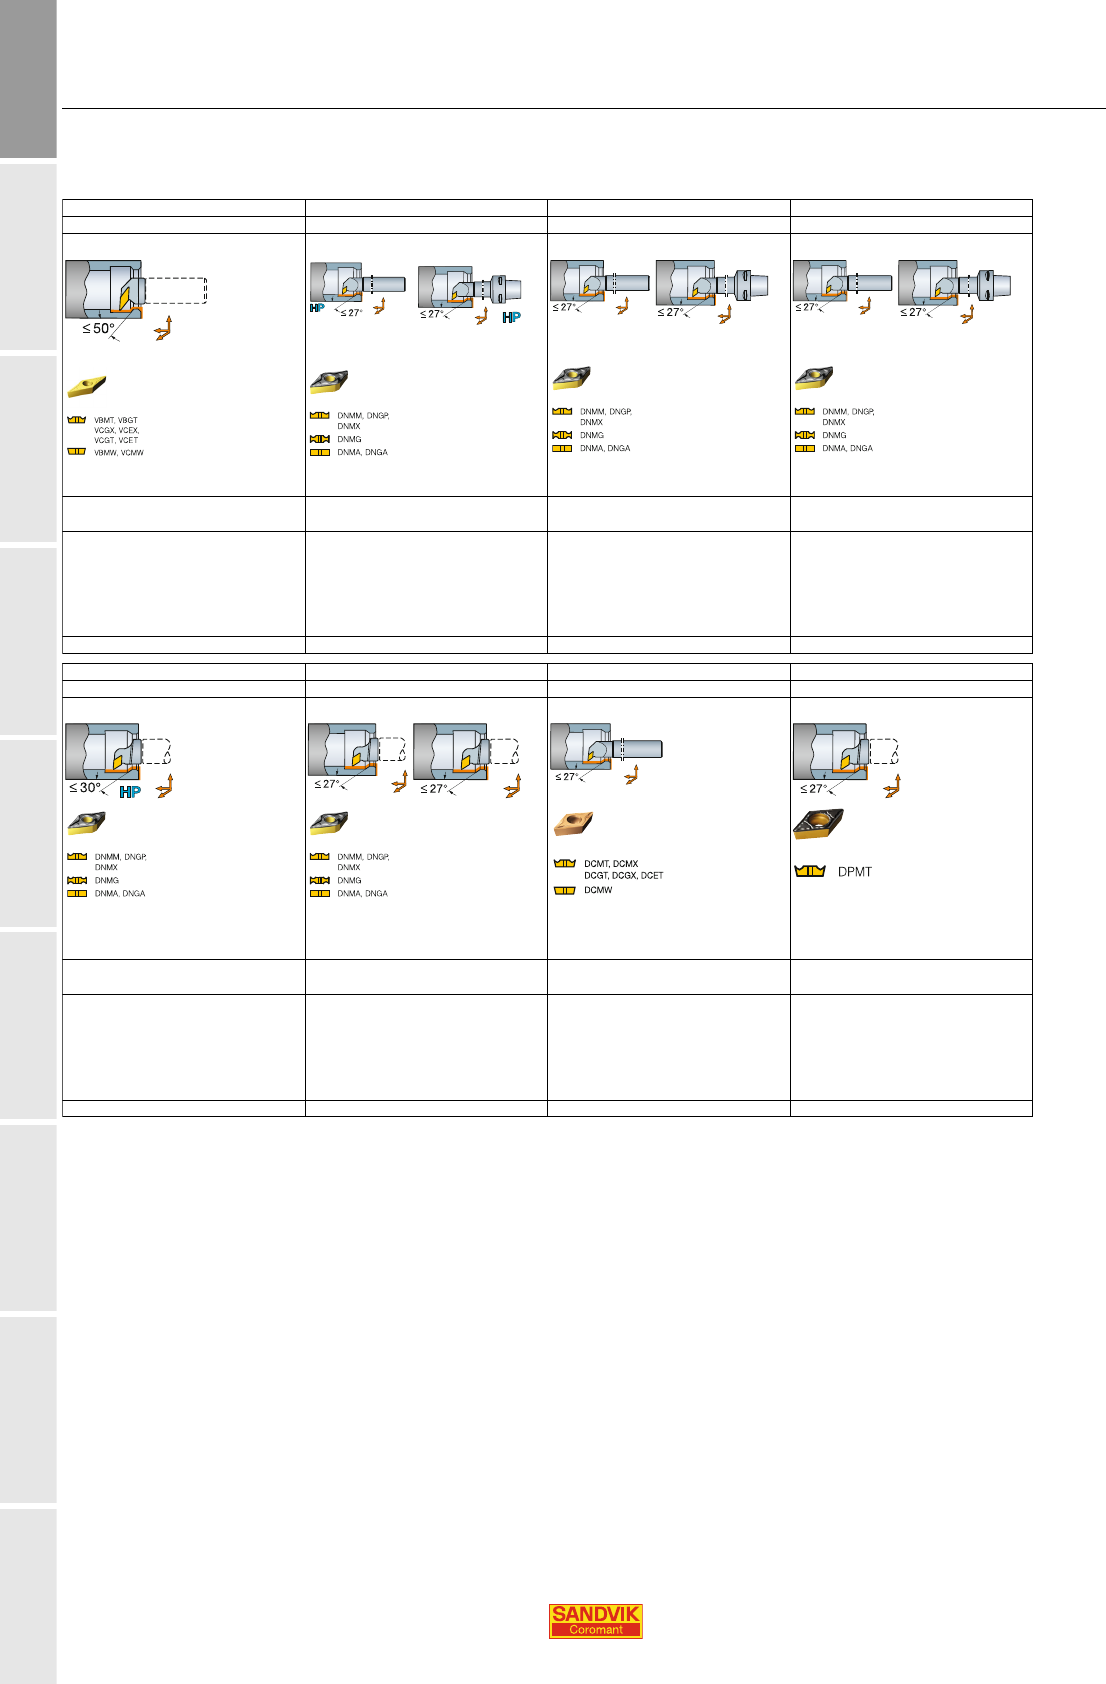Click the VBMT, VBGT insert shape icon
Image resolution: width=1106 pixels, height=1684 pixels.
(77, 420)
